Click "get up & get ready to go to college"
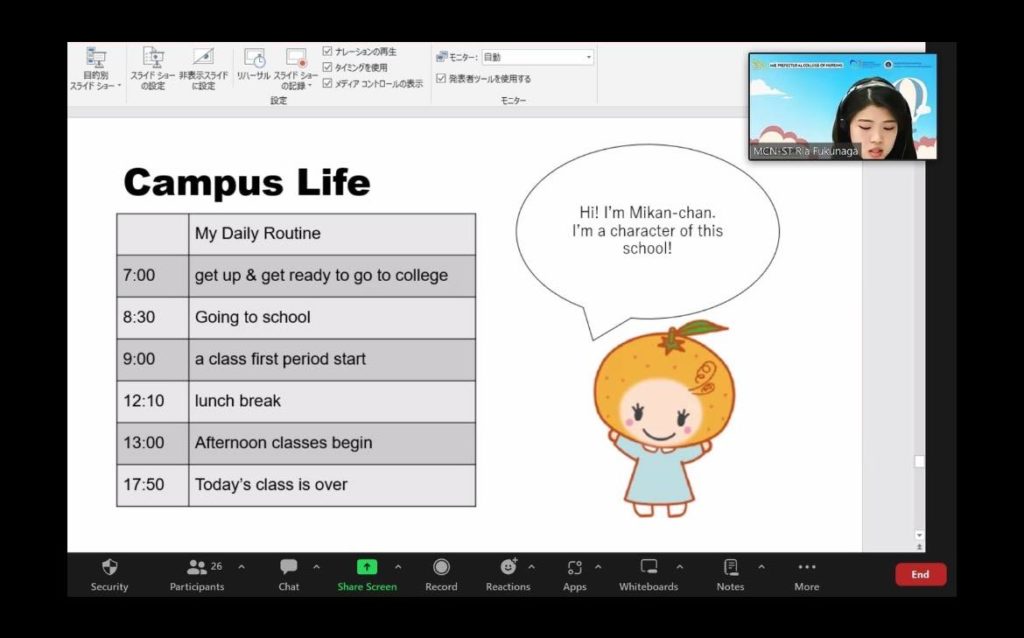The height and width of the screenshot is (638, 1024). (332, 276)
